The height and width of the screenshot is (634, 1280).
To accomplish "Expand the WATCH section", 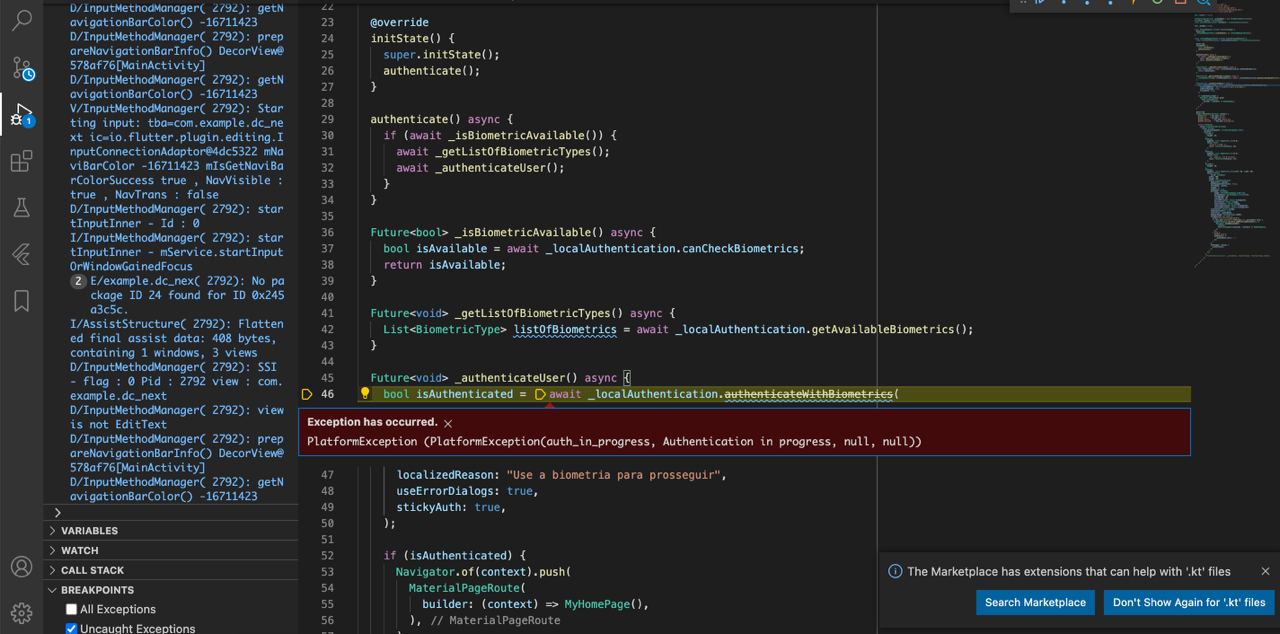I will point(170,550).
